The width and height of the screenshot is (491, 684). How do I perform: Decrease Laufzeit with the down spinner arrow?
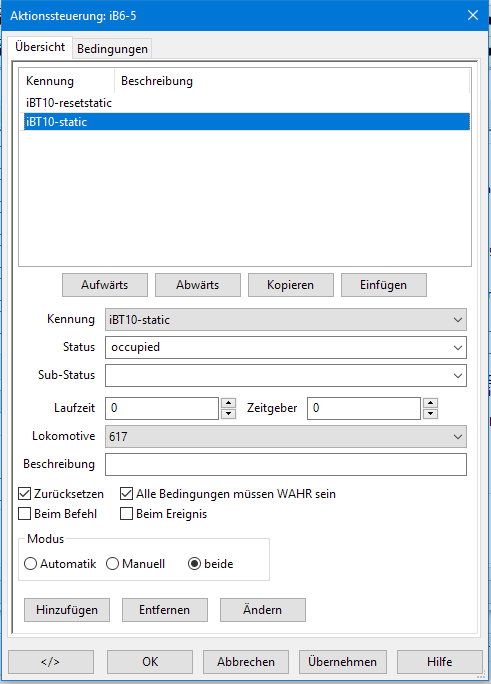click(x=228, y=414)
